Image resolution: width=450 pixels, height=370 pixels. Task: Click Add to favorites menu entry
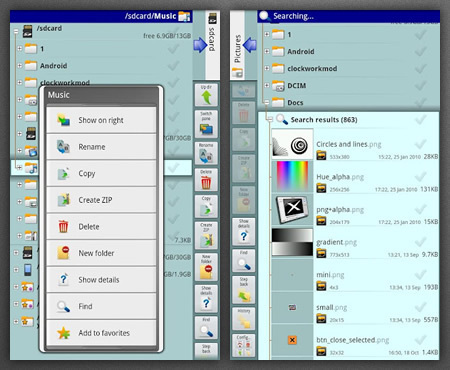pyautogui.click(x=101, y=333)
